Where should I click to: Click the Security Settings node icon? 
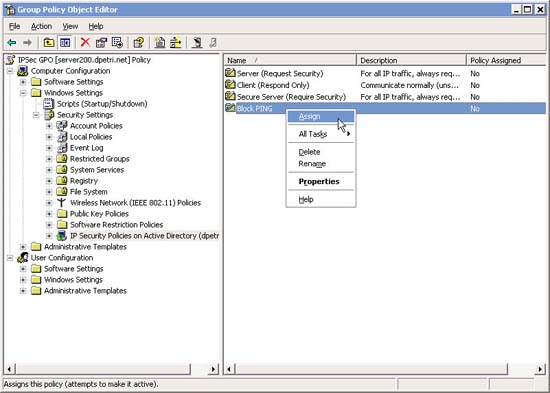[49, 115]
